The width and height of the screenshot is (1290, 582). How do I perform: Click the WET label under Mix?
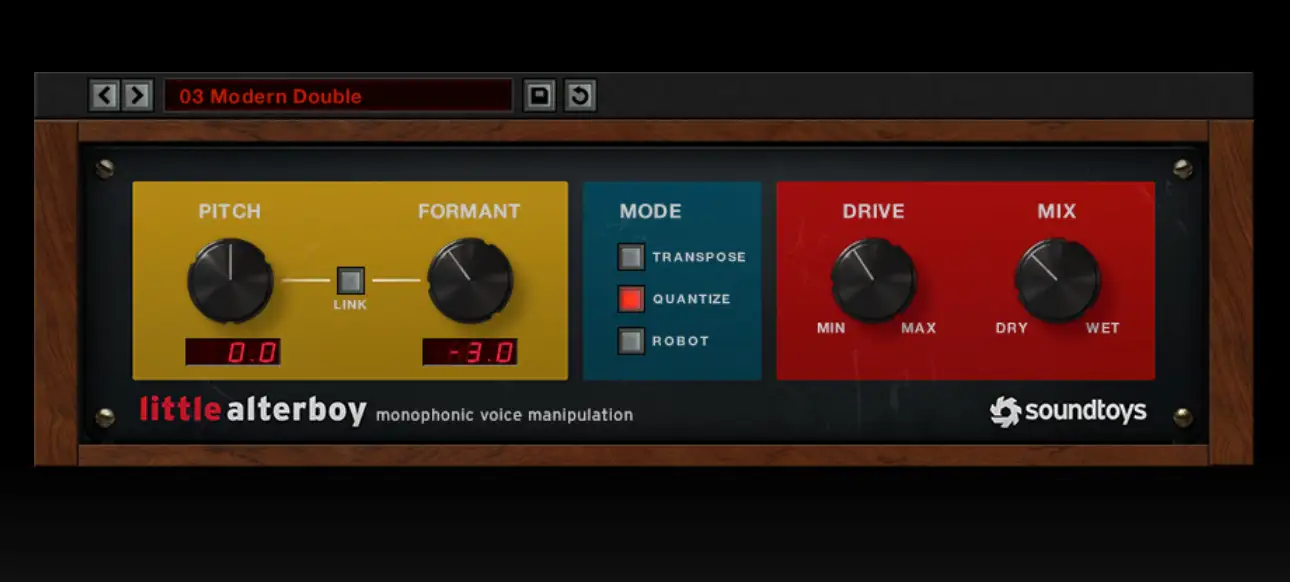tap(1102, 328)
